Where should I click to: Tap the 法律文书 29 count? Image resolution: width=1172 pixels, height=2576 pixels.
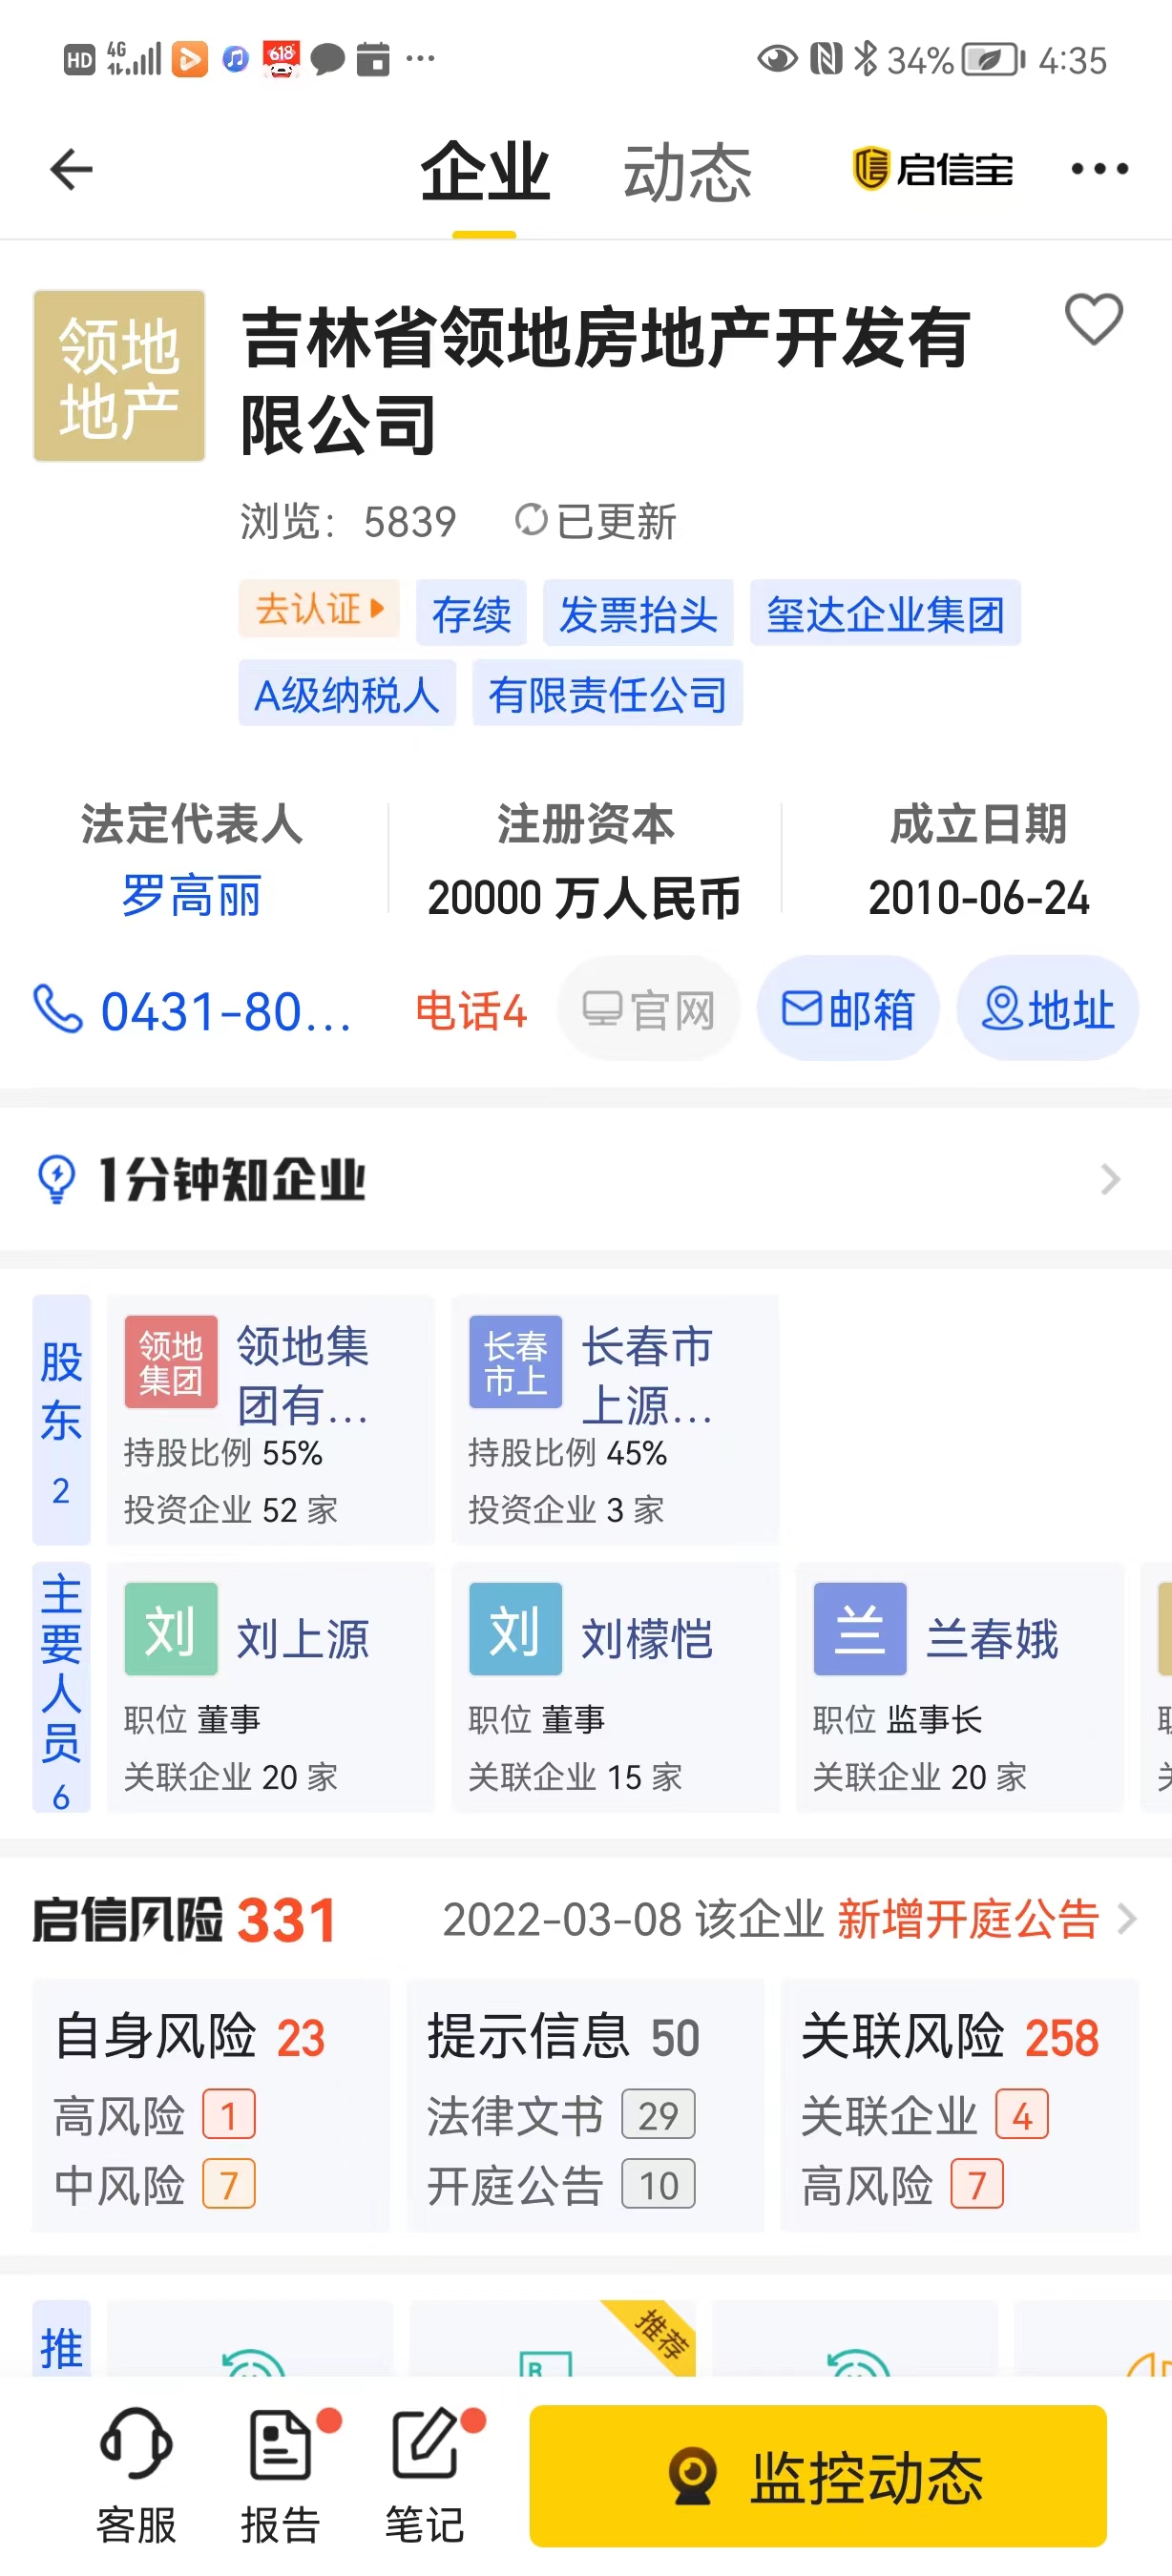(x=561, y=2115)
